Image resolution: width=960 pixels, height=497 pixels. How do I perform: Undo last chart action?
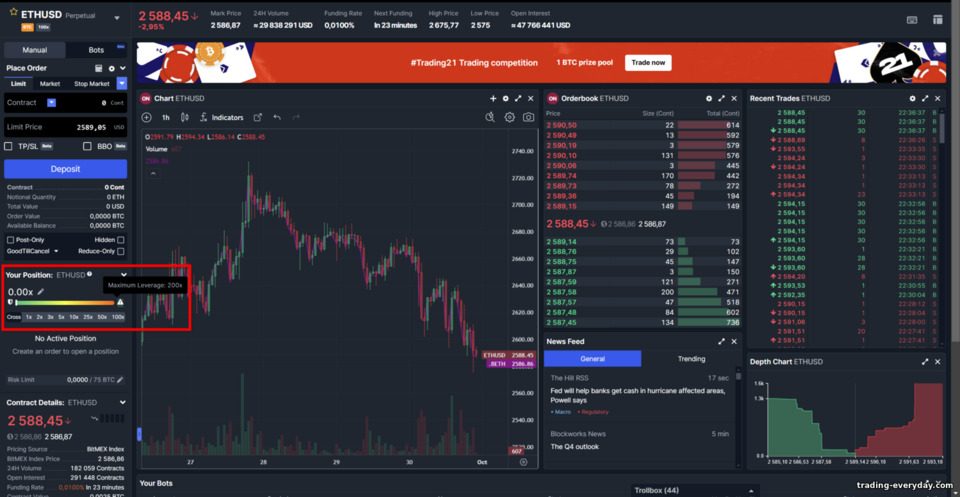277,118
